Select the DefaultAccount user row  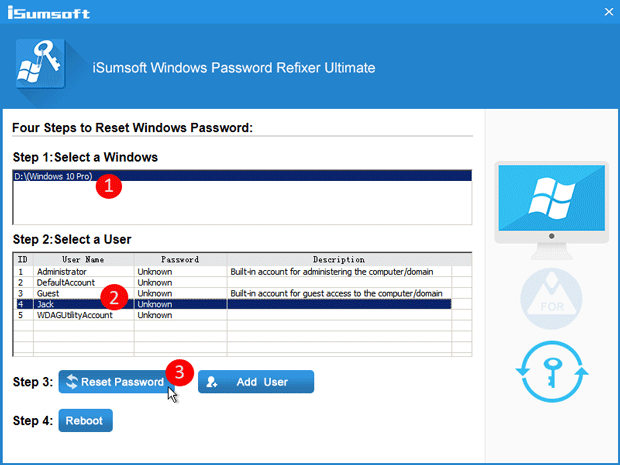[x=233, y=282]
